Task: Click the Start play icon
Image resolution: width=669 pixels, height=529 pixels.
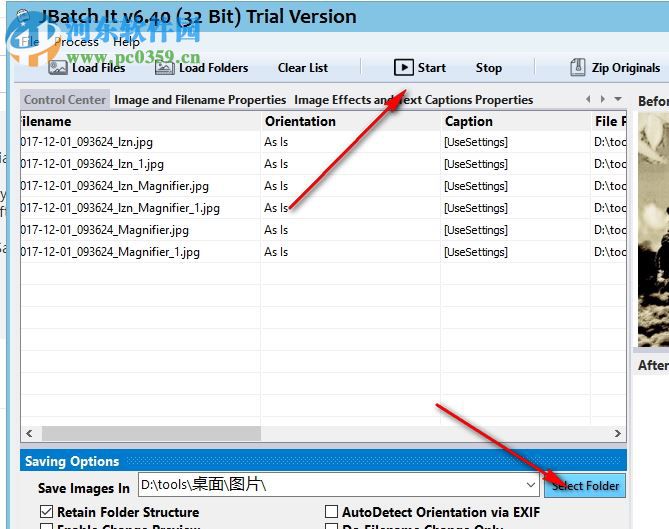Action: [x=404, y=67]
